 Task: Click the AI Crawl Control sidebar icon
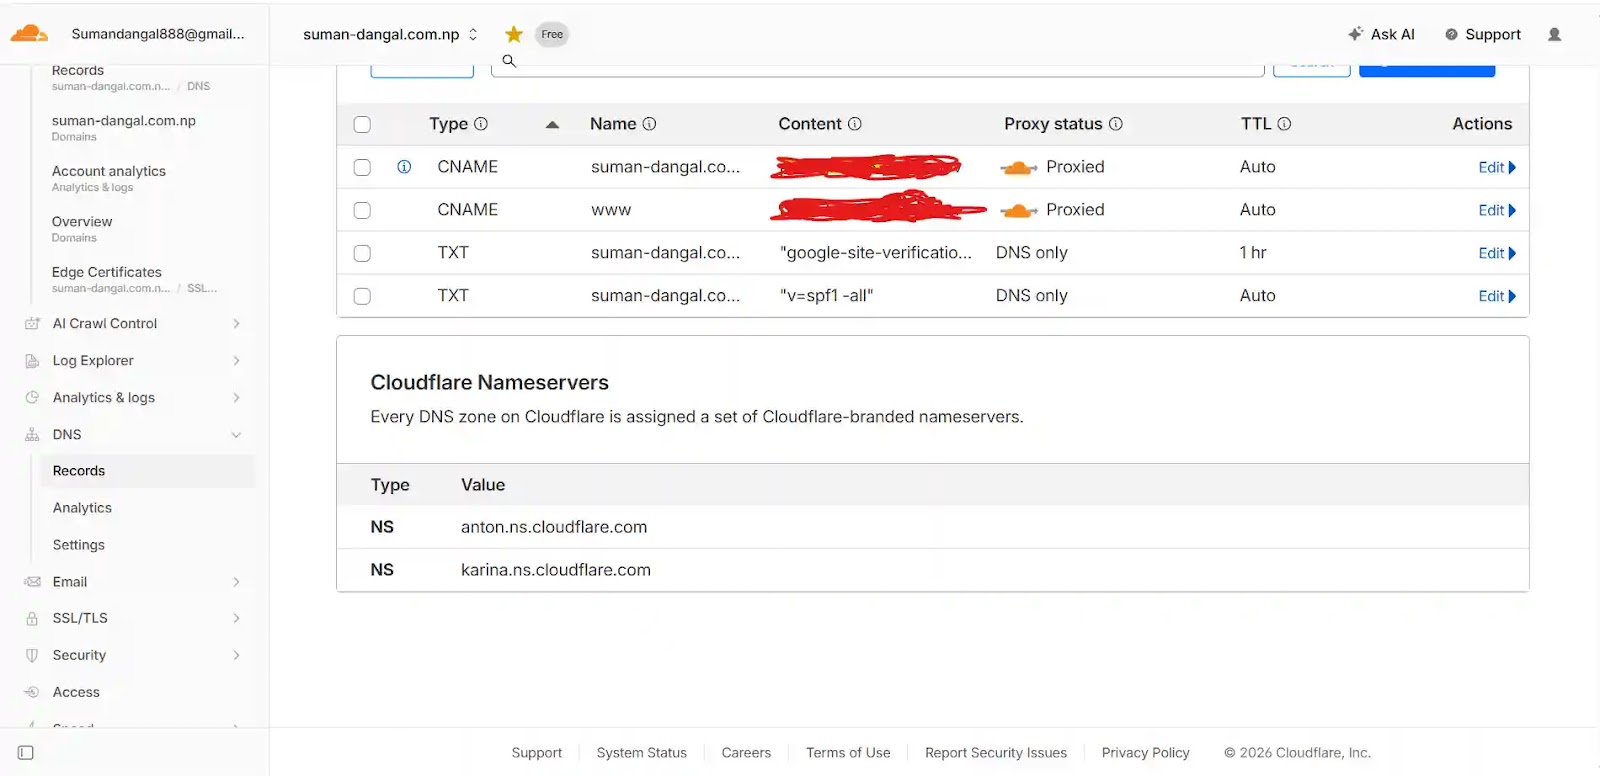pos(32,324)
